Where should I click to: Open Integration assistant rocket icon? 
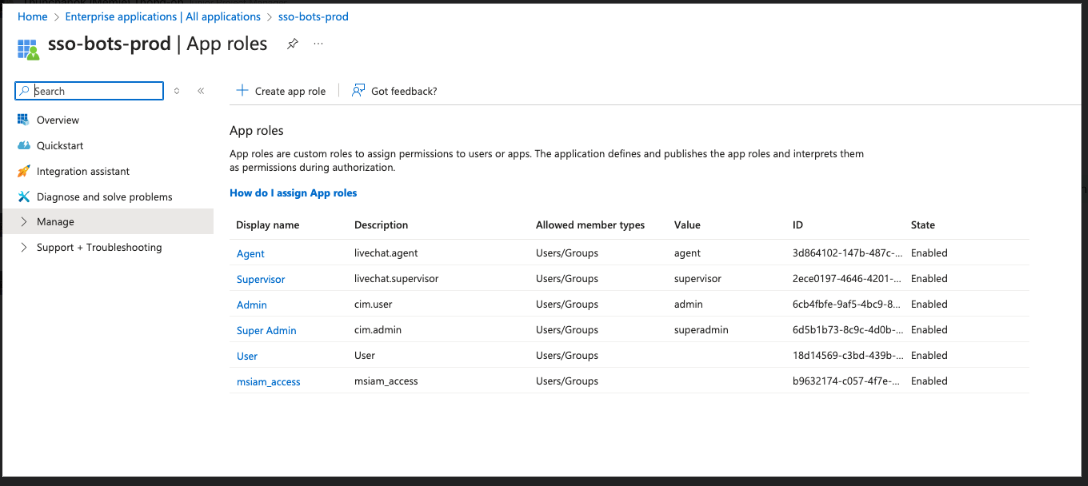click(x=23, y=171)
